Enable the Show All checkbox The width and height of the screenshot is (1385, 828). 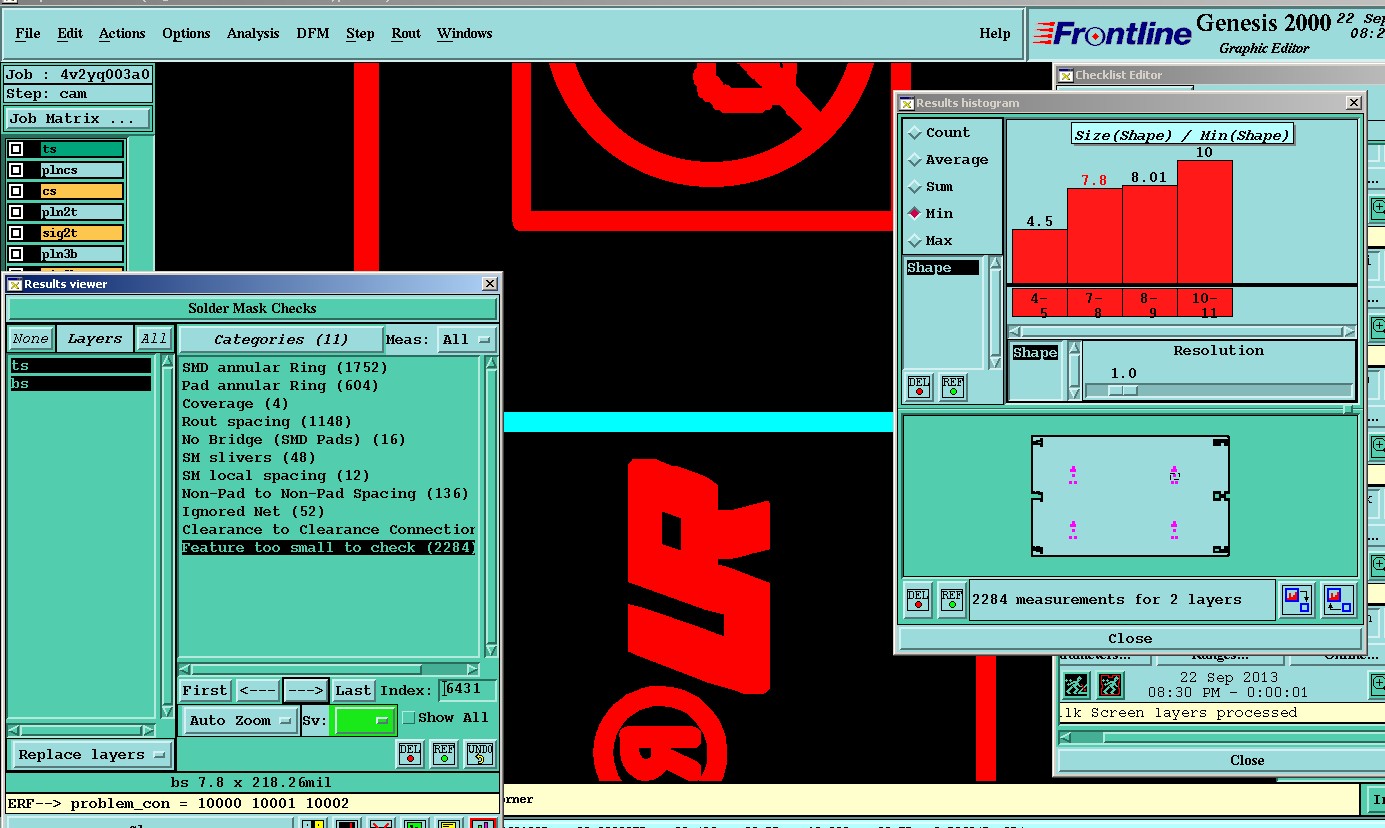[x=408, y=718]
